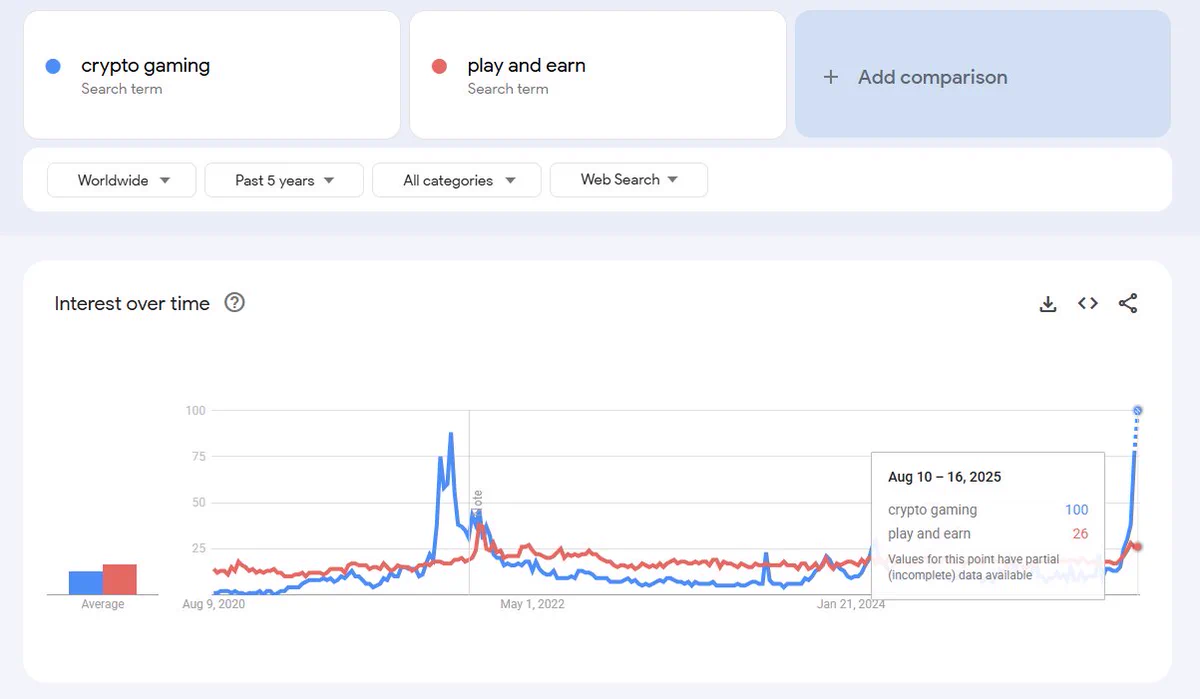The height and width of the screenshot is (699, 1200).
Task: Click the Note marker on the chart
Action: pyautogui.click(x=478, y=503)
